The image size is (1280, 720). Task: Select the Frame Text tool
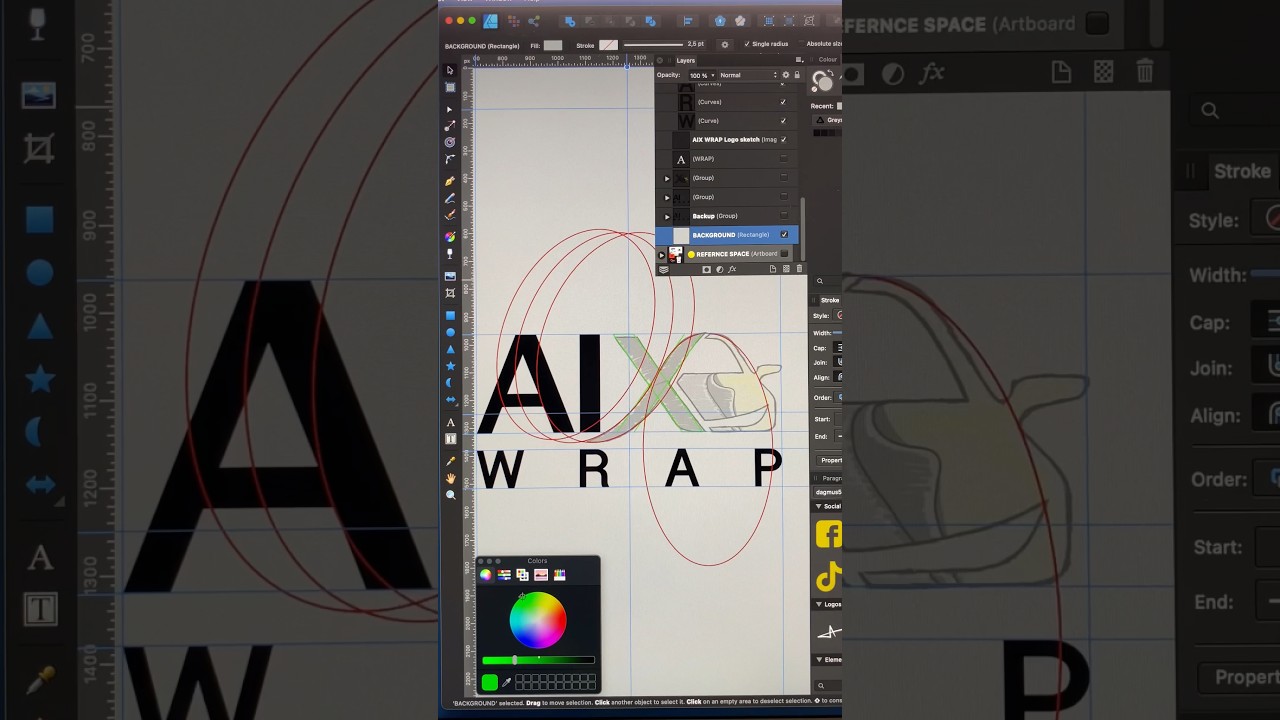click(450, 438)
